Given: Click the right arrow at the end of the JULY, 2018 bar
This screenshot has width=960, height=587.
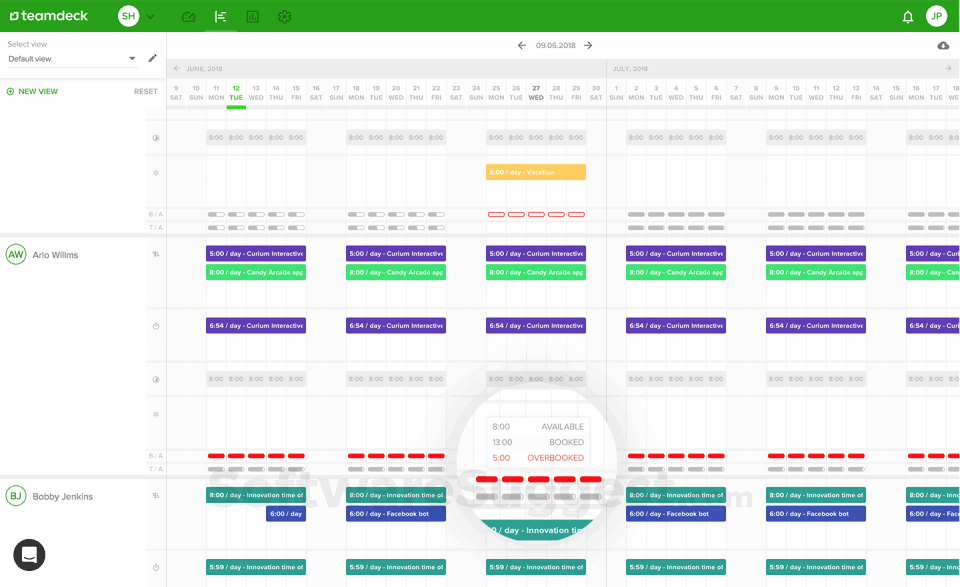Looking at the screenshot, I should coord(948,69).
